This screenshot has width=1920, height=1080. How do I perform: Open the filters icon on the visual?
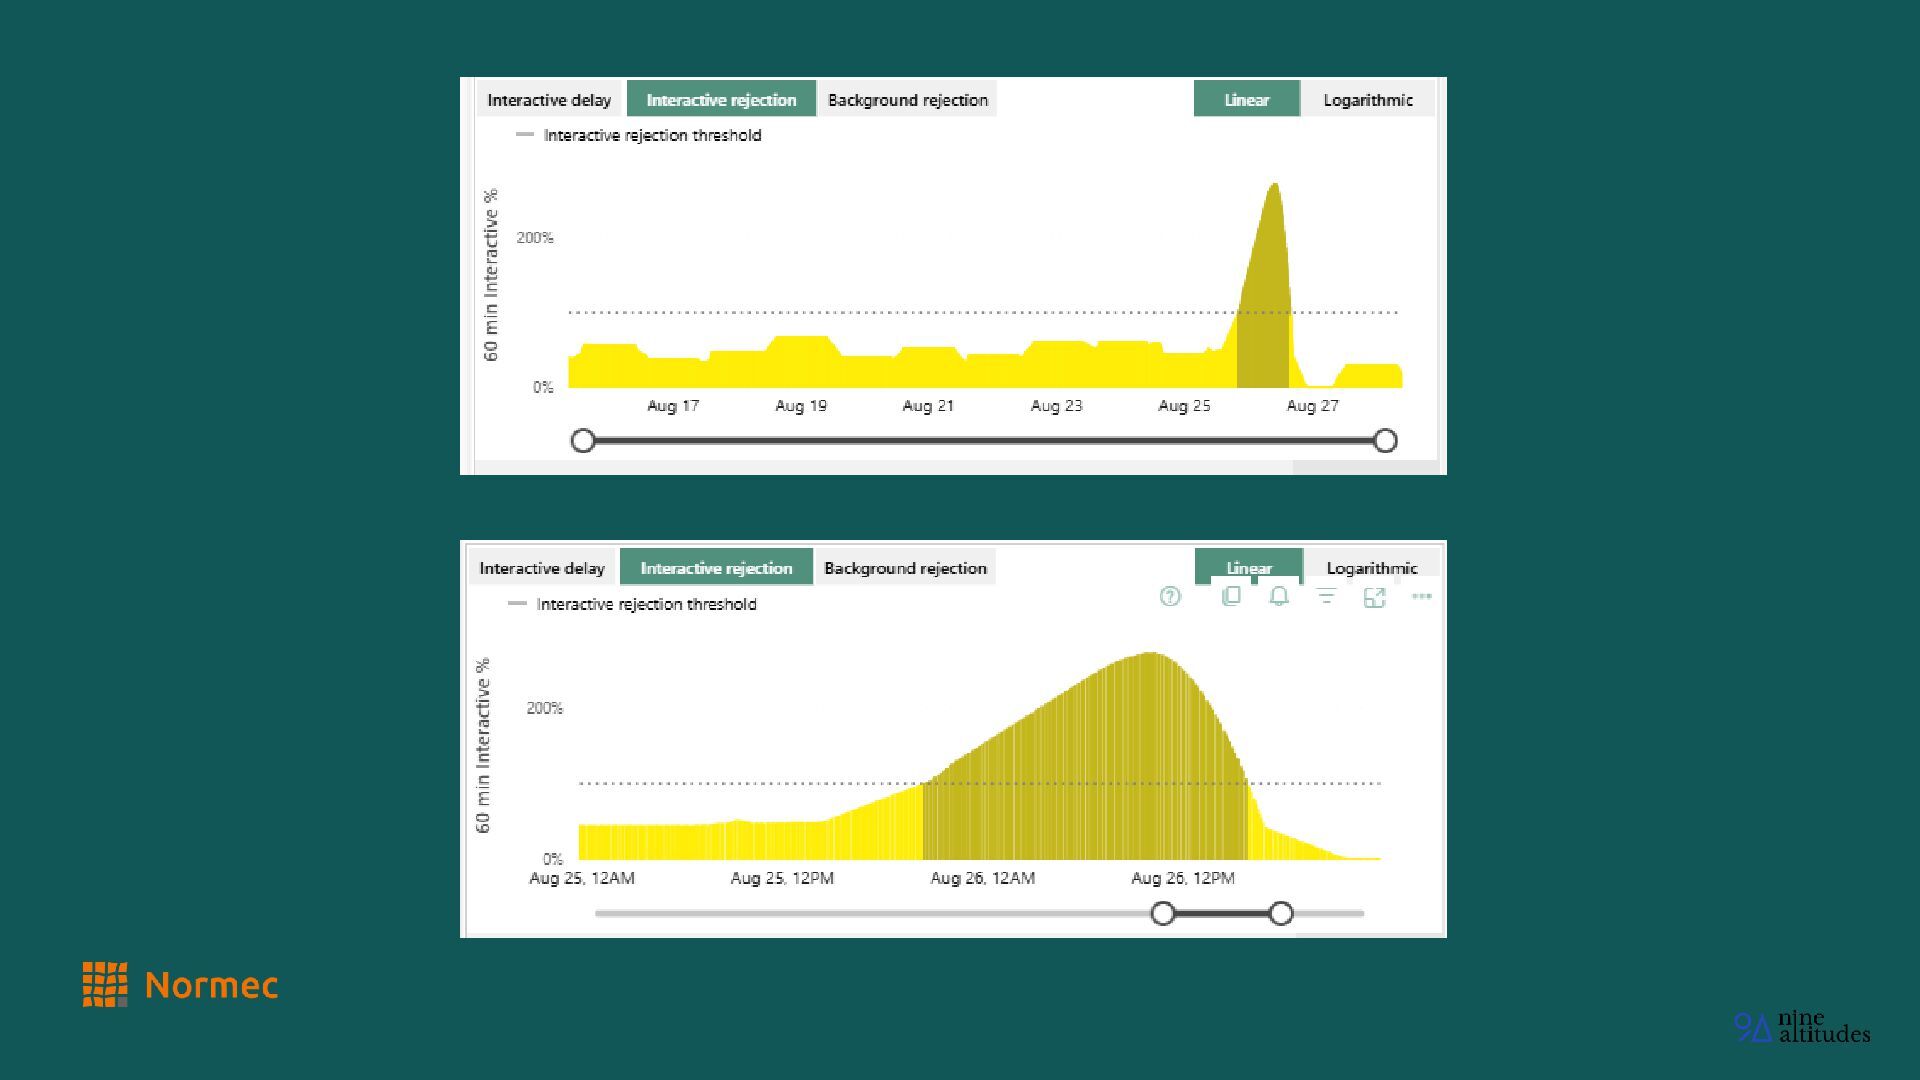pyautogui.click(x=1326, y=597)
